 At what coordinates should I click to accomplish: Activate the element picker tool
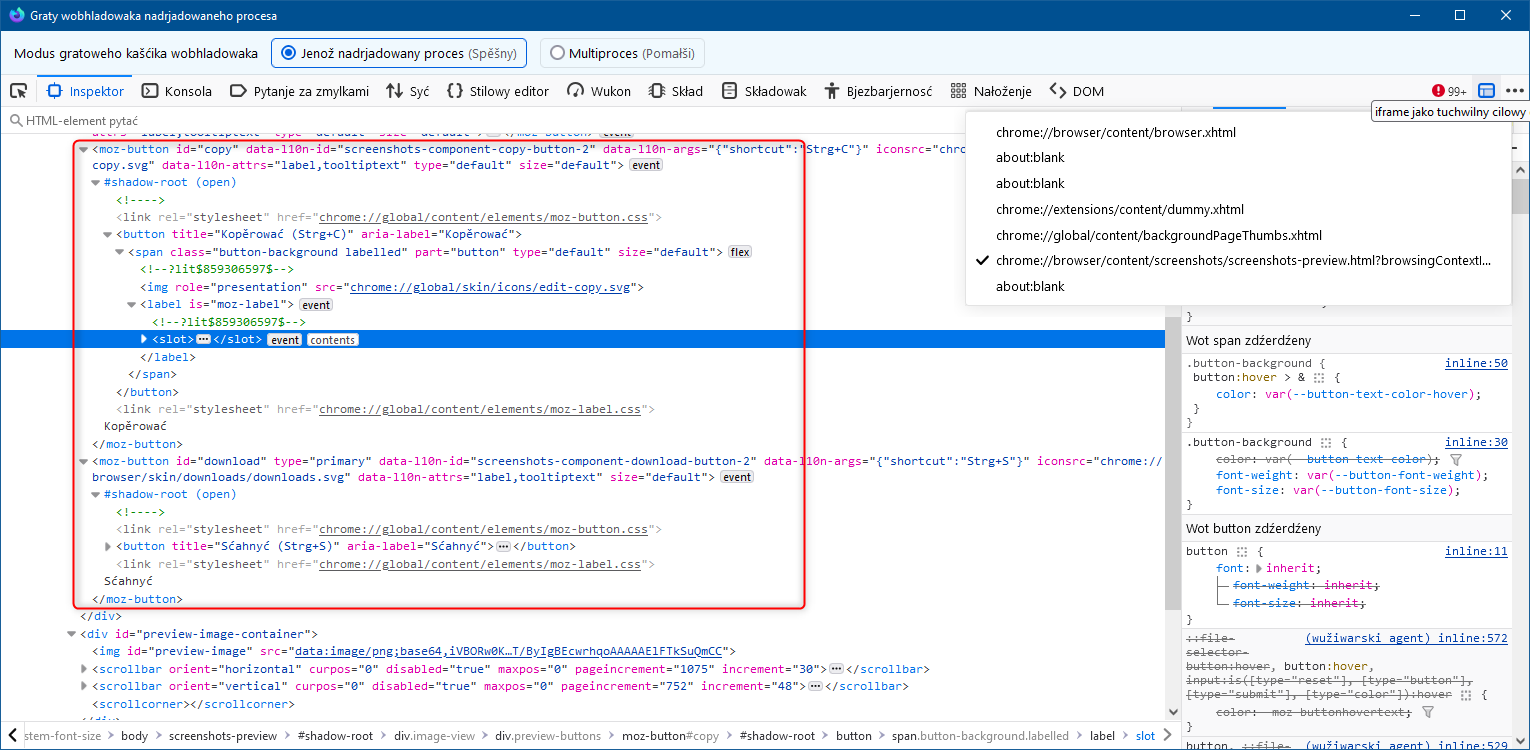[18, 91]
